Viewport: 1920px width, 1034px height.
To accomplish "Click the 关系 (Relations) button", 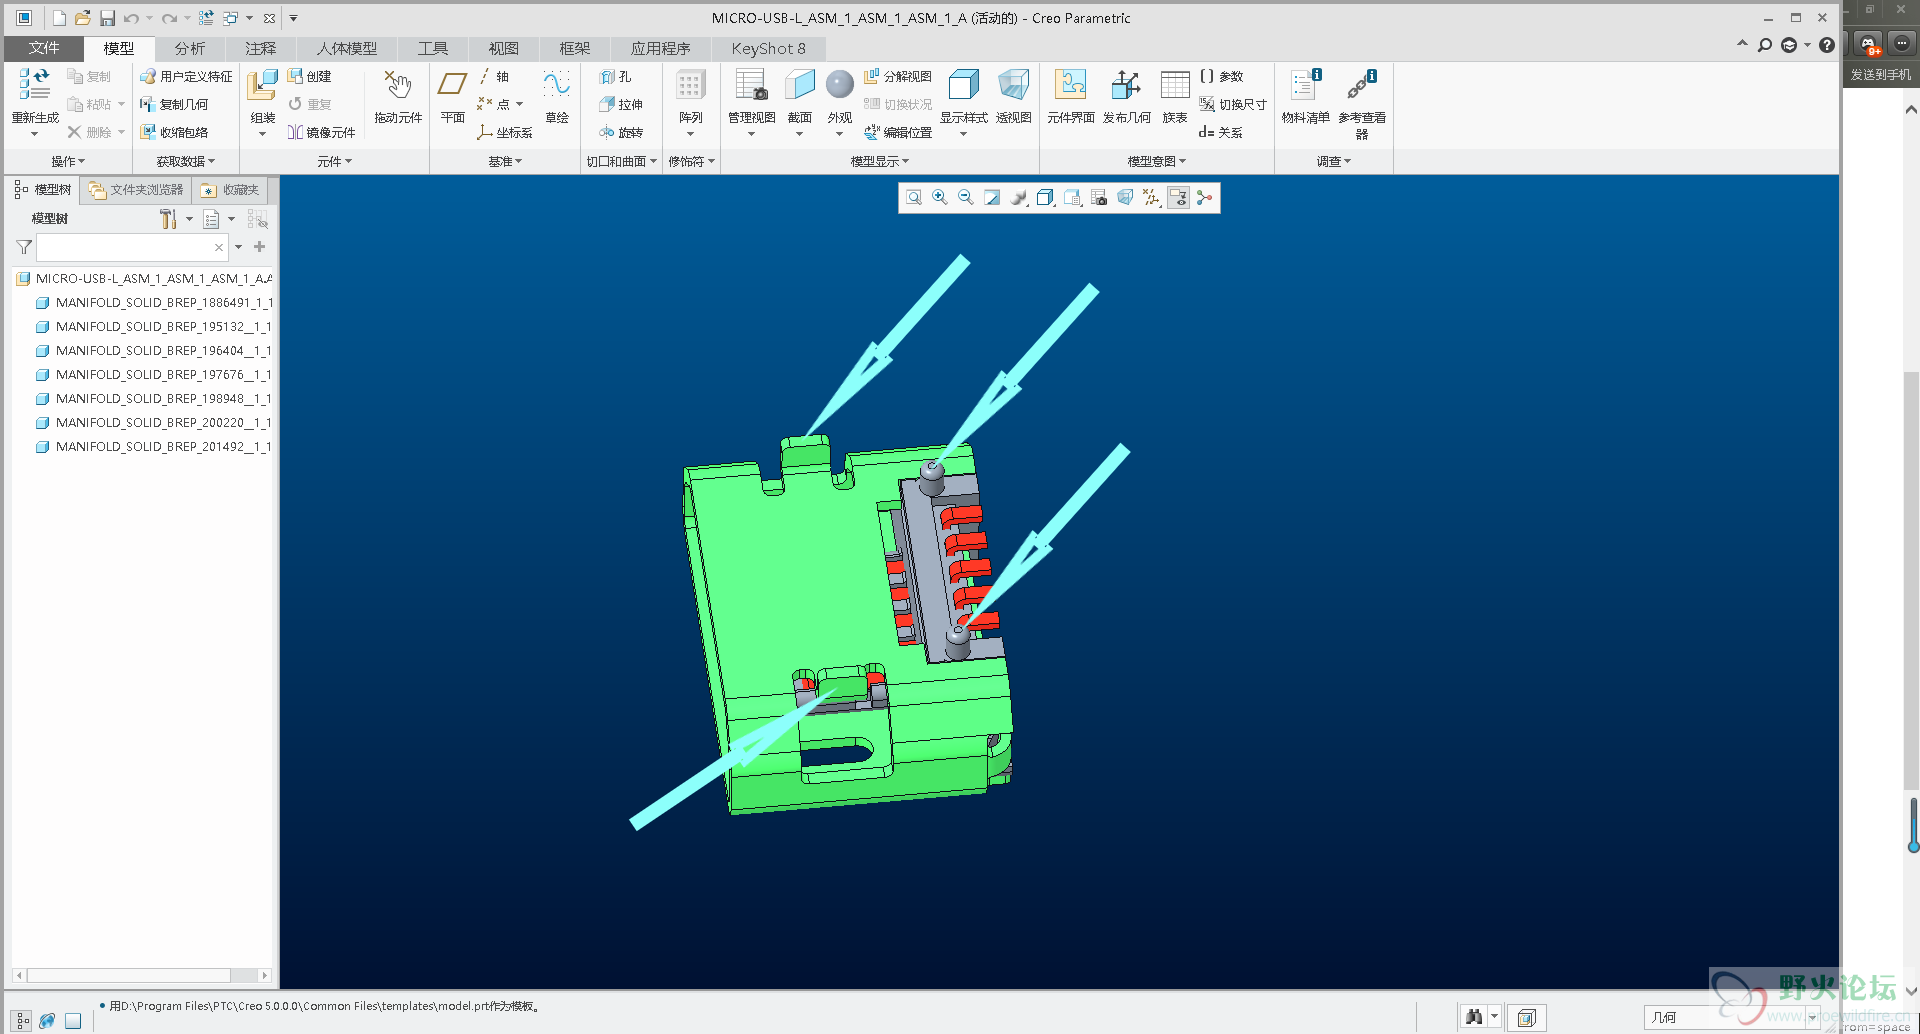I will tap(1221, 132).
